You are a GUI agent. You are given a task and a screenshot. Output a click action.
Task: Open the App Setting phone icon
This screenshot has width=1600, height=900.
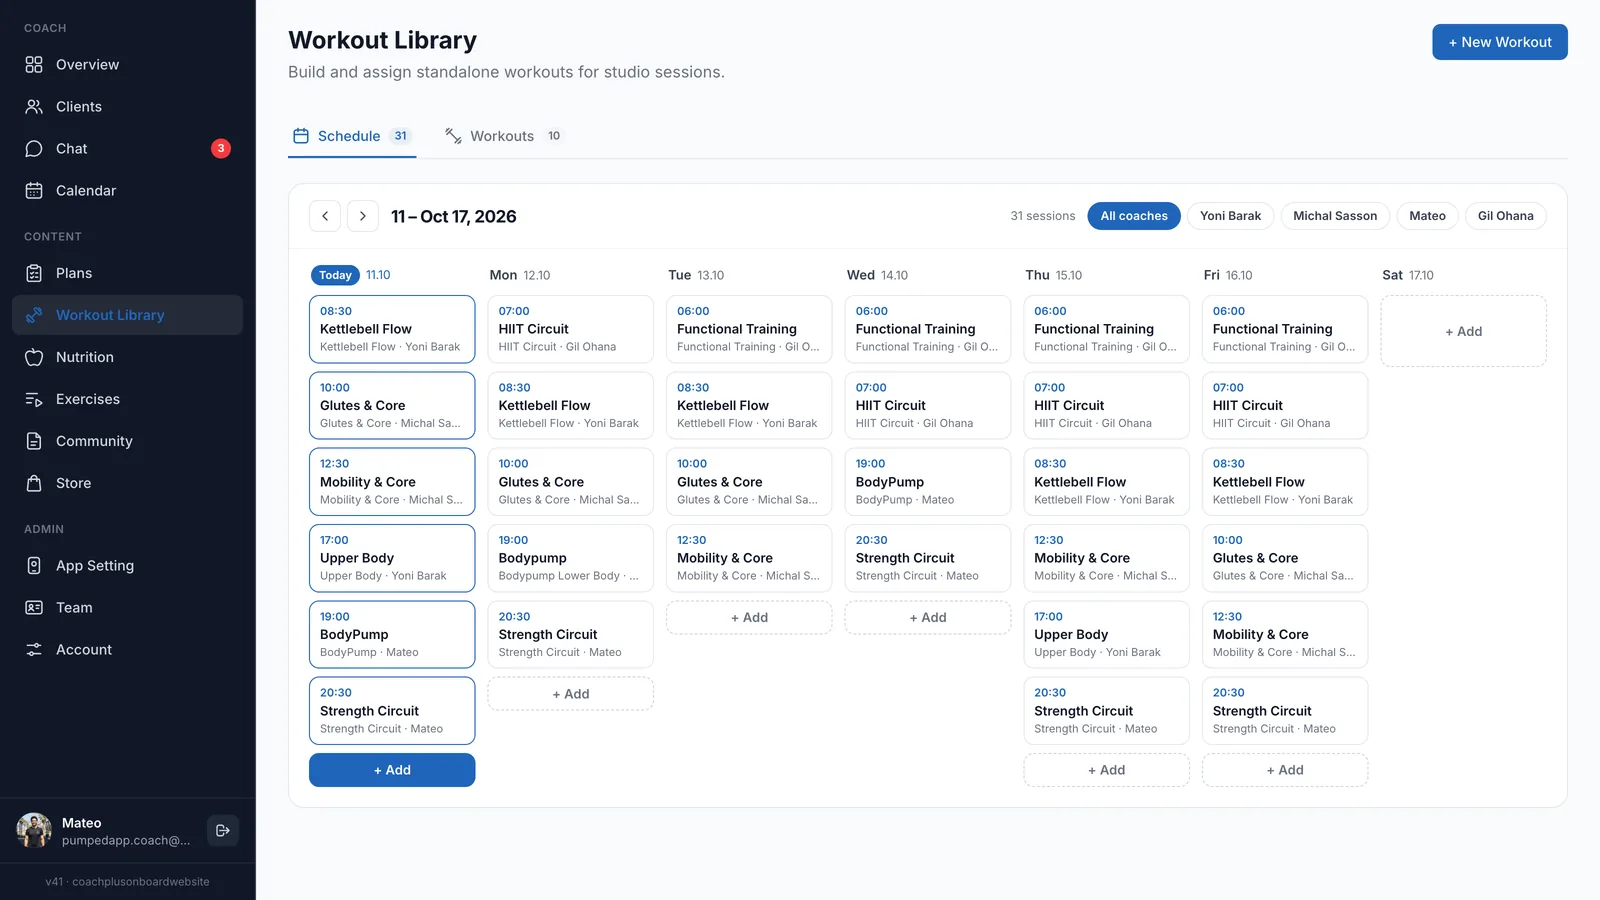click(x=34, y=565)
